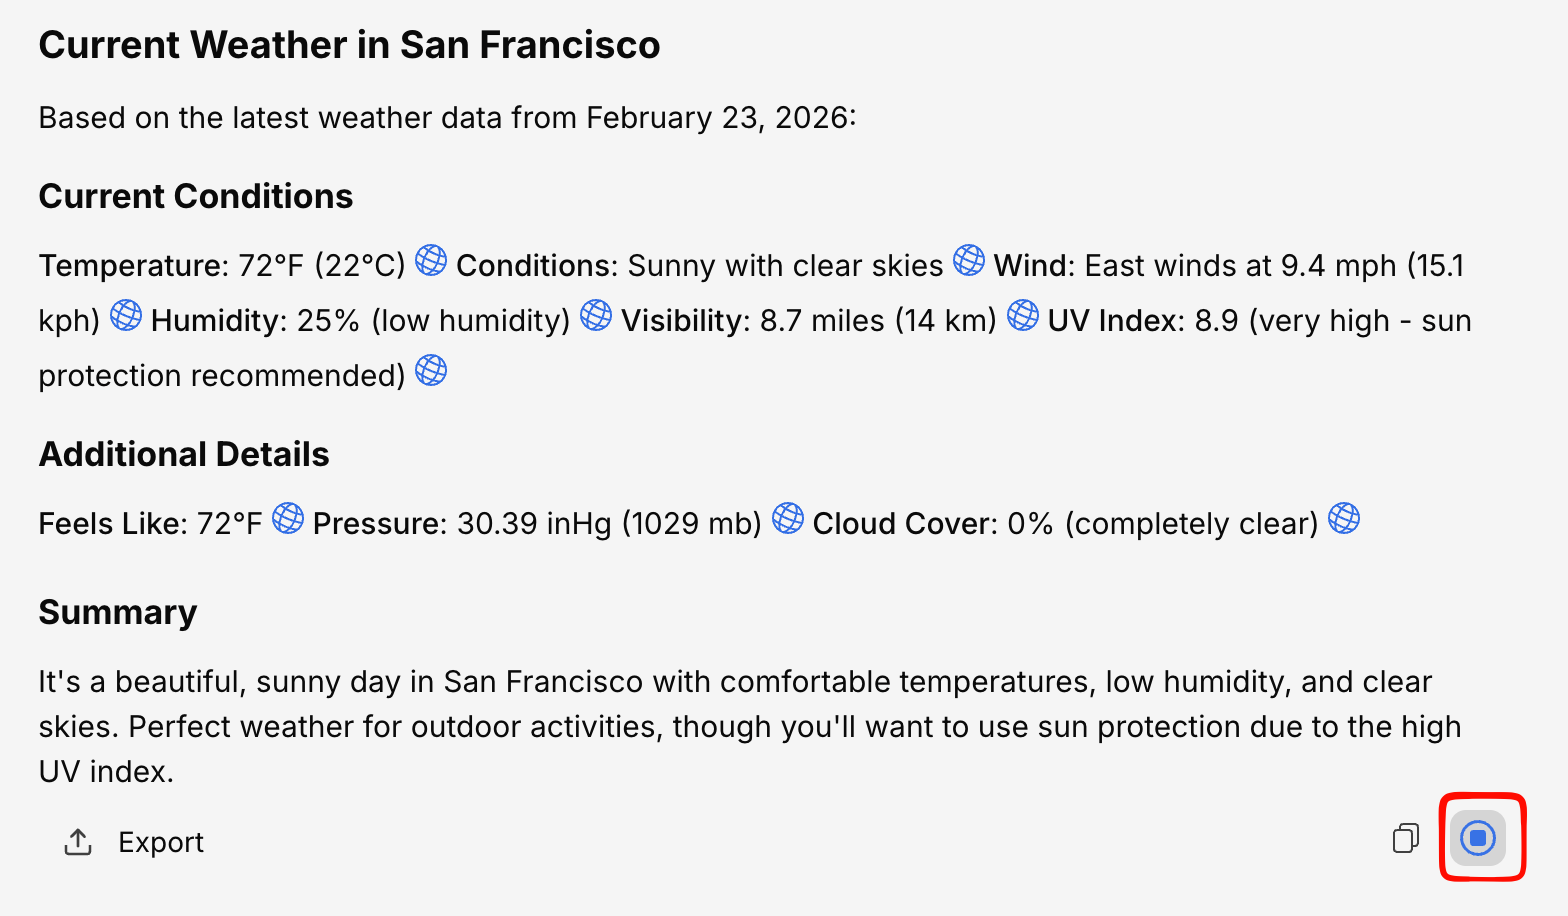The height and width of the screenshot is (916, 1568).
Task: Click the bold Temperature label
Action: point(134,266)
